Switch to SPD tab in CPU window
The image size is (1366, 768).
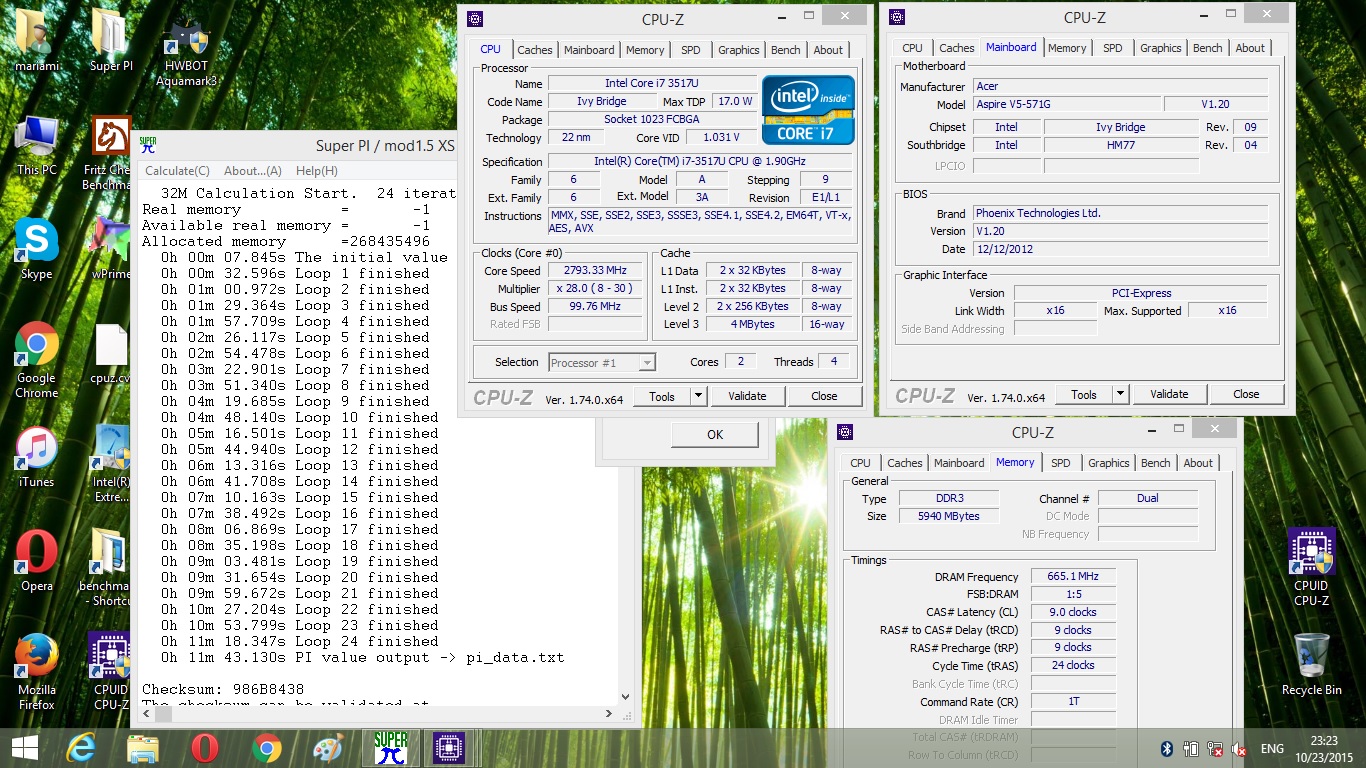coord(691,50)
